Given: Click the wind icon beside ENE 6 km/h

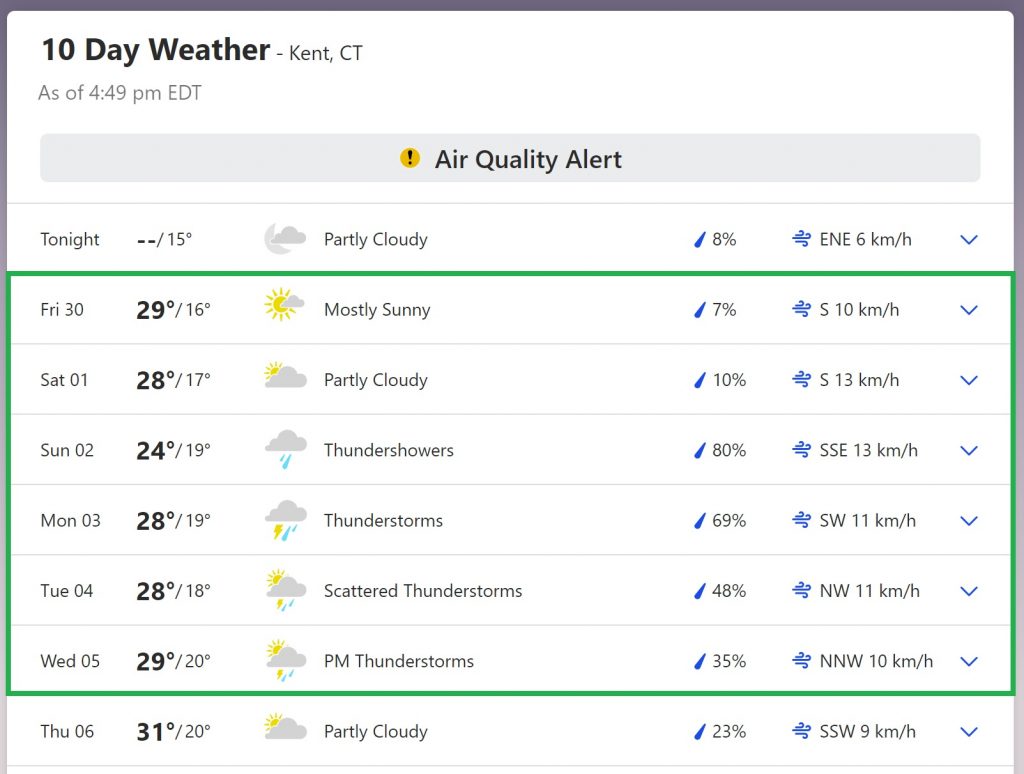Looking at the screenshot, I should (x=801, y=239).
